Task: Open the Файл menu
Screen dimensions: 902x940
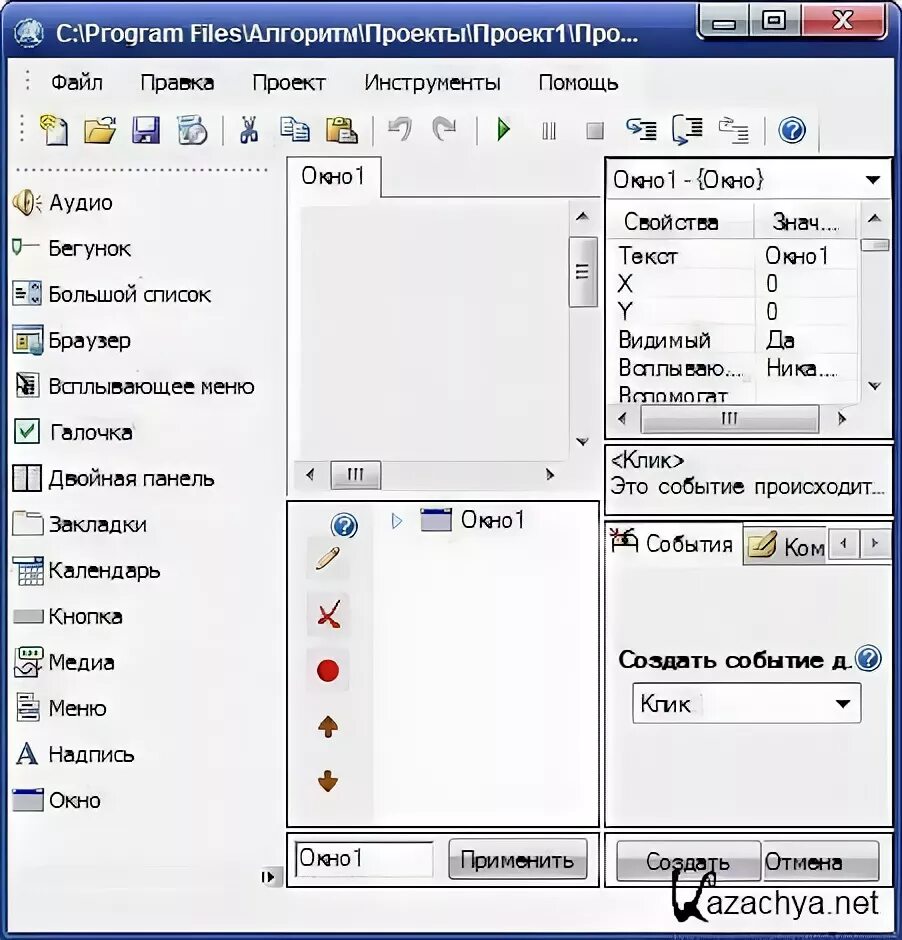Action: (x=77, y=82)
